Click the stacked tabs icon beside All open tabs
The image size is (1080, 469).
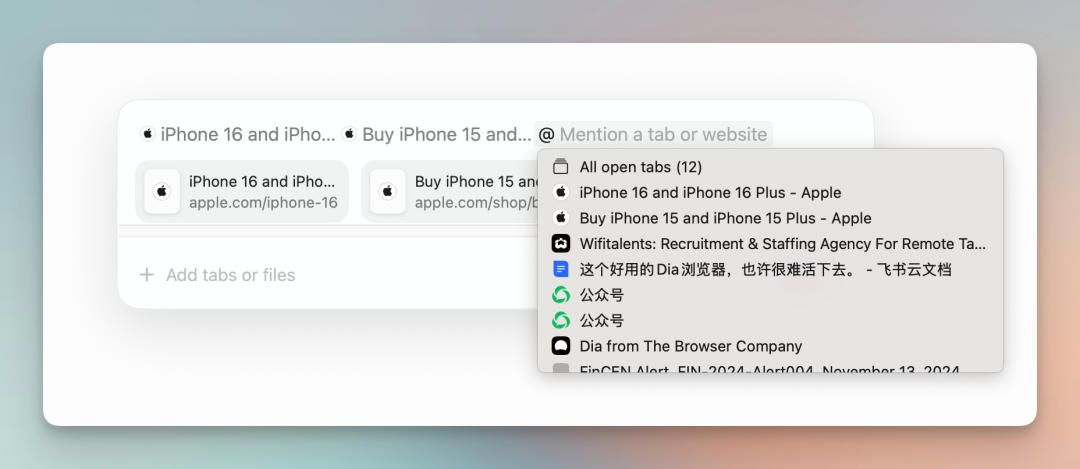(x=561, y=166)
